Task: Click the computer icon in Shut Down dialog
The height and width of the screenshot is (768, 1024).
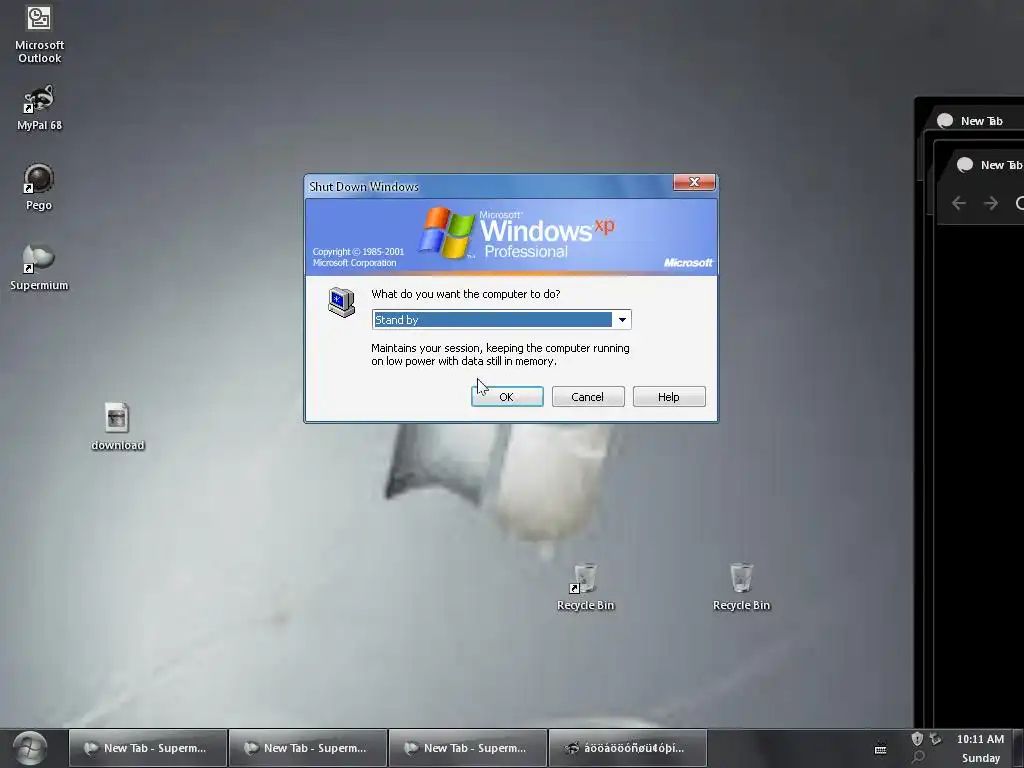Action: pos(342,302)
